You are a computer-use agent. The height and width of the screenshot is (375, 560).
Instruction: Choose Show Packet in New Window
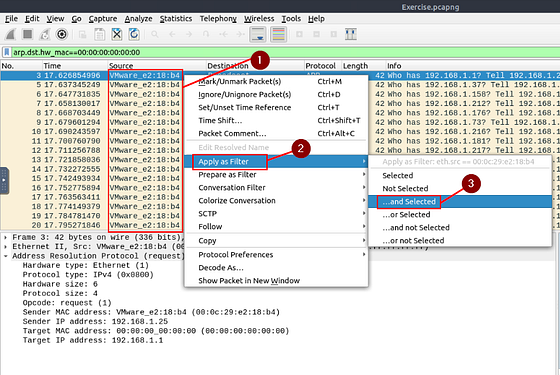pyautogui.click(x=276, y=281)
